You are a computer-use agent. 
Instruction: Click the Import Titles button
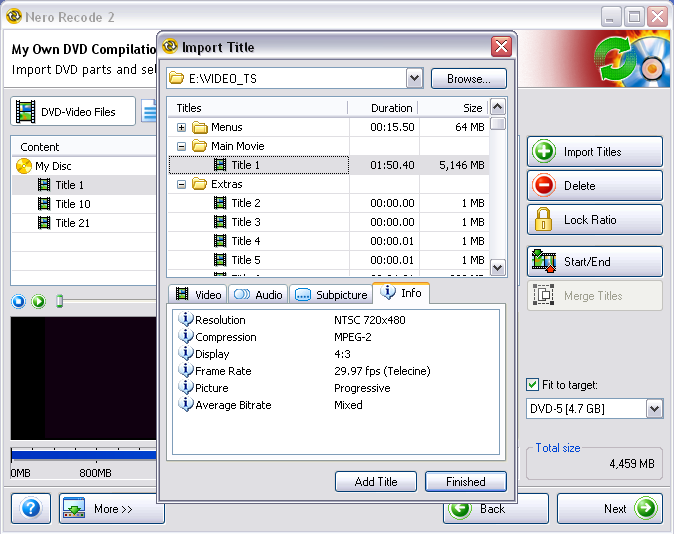point(594,151)
